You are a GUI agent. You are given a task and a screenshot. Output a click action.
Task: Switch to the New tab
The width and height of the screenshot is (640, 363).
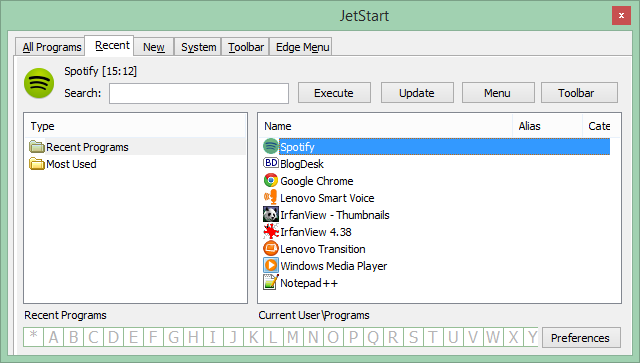pos(153,47)
